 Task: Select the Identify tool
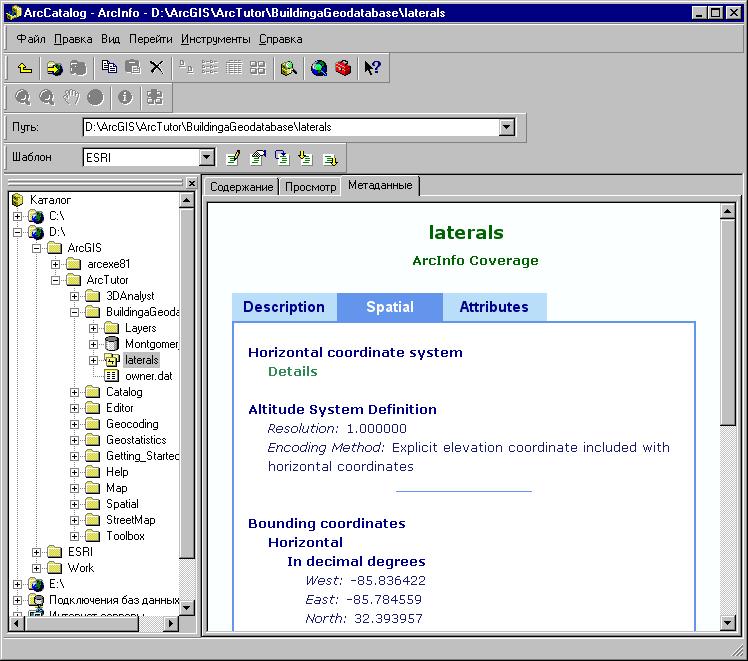pos(125,97)
